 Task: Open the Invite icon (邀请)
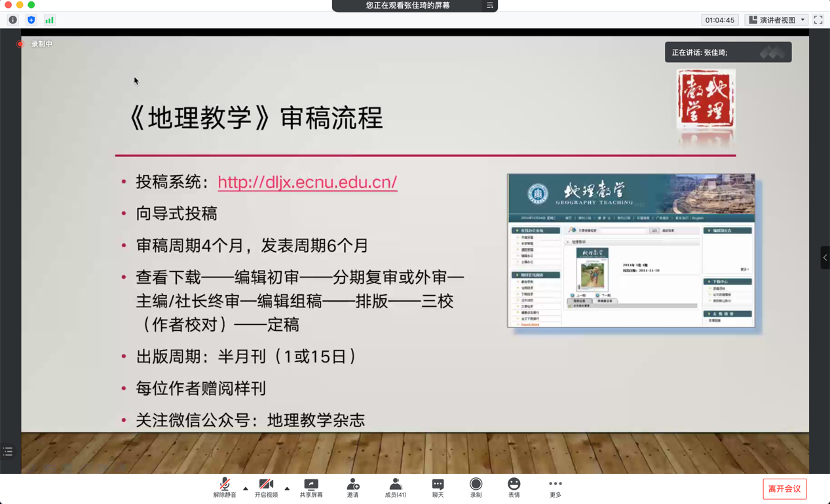click(353, 487)
